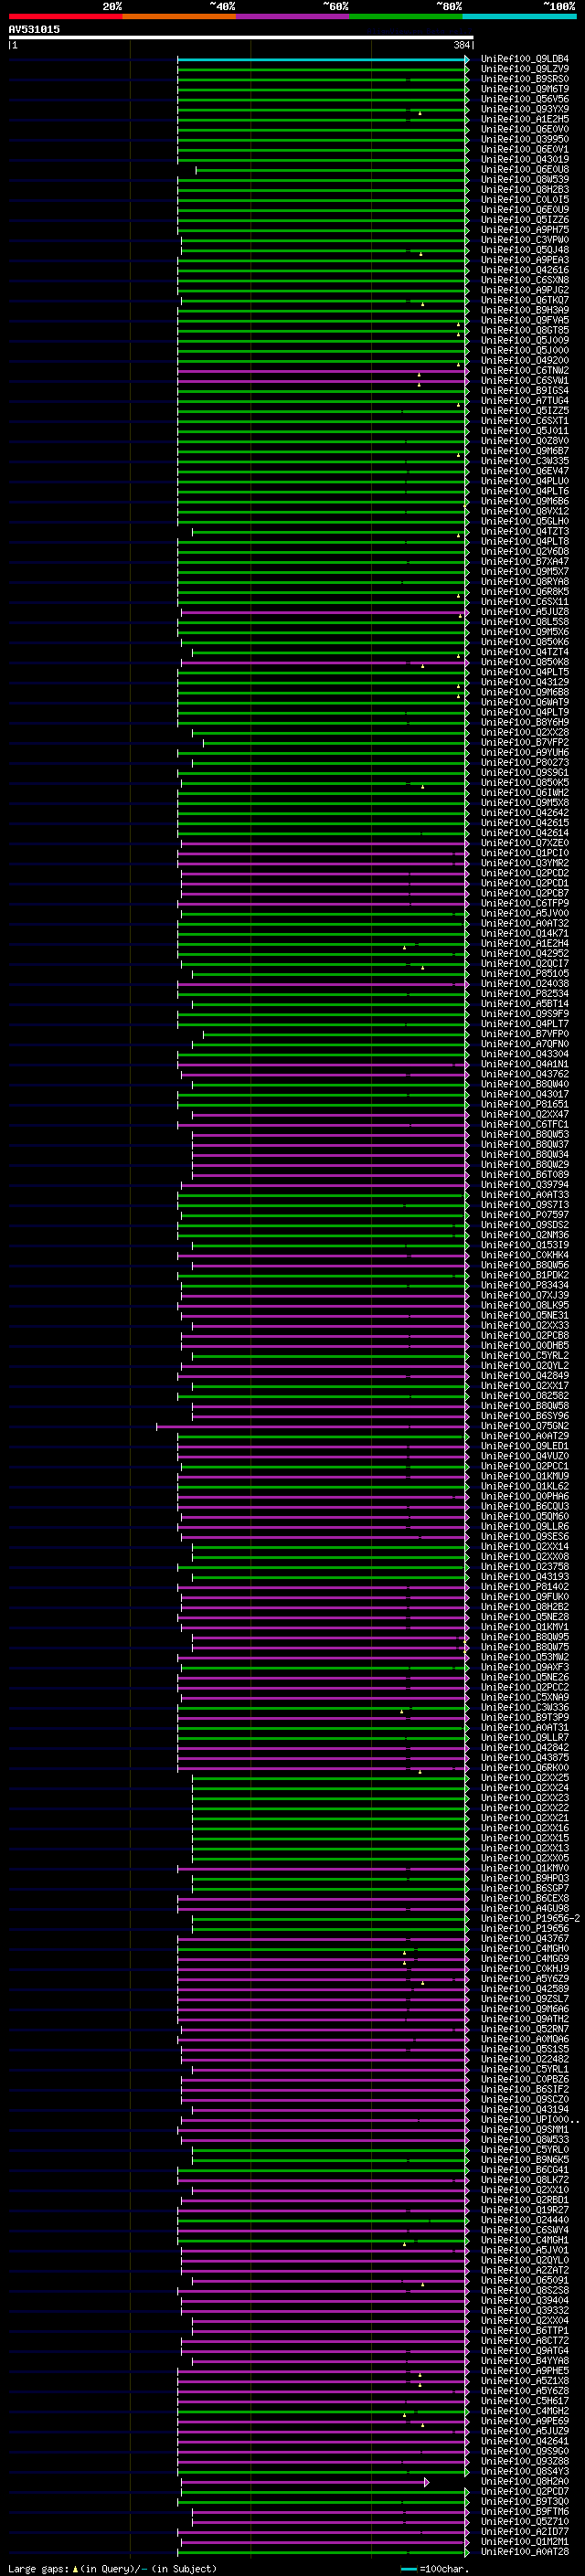The image size is (585, 2576).
Task: Open hit UniRef100_Q56V56
Action: point(525,99)
